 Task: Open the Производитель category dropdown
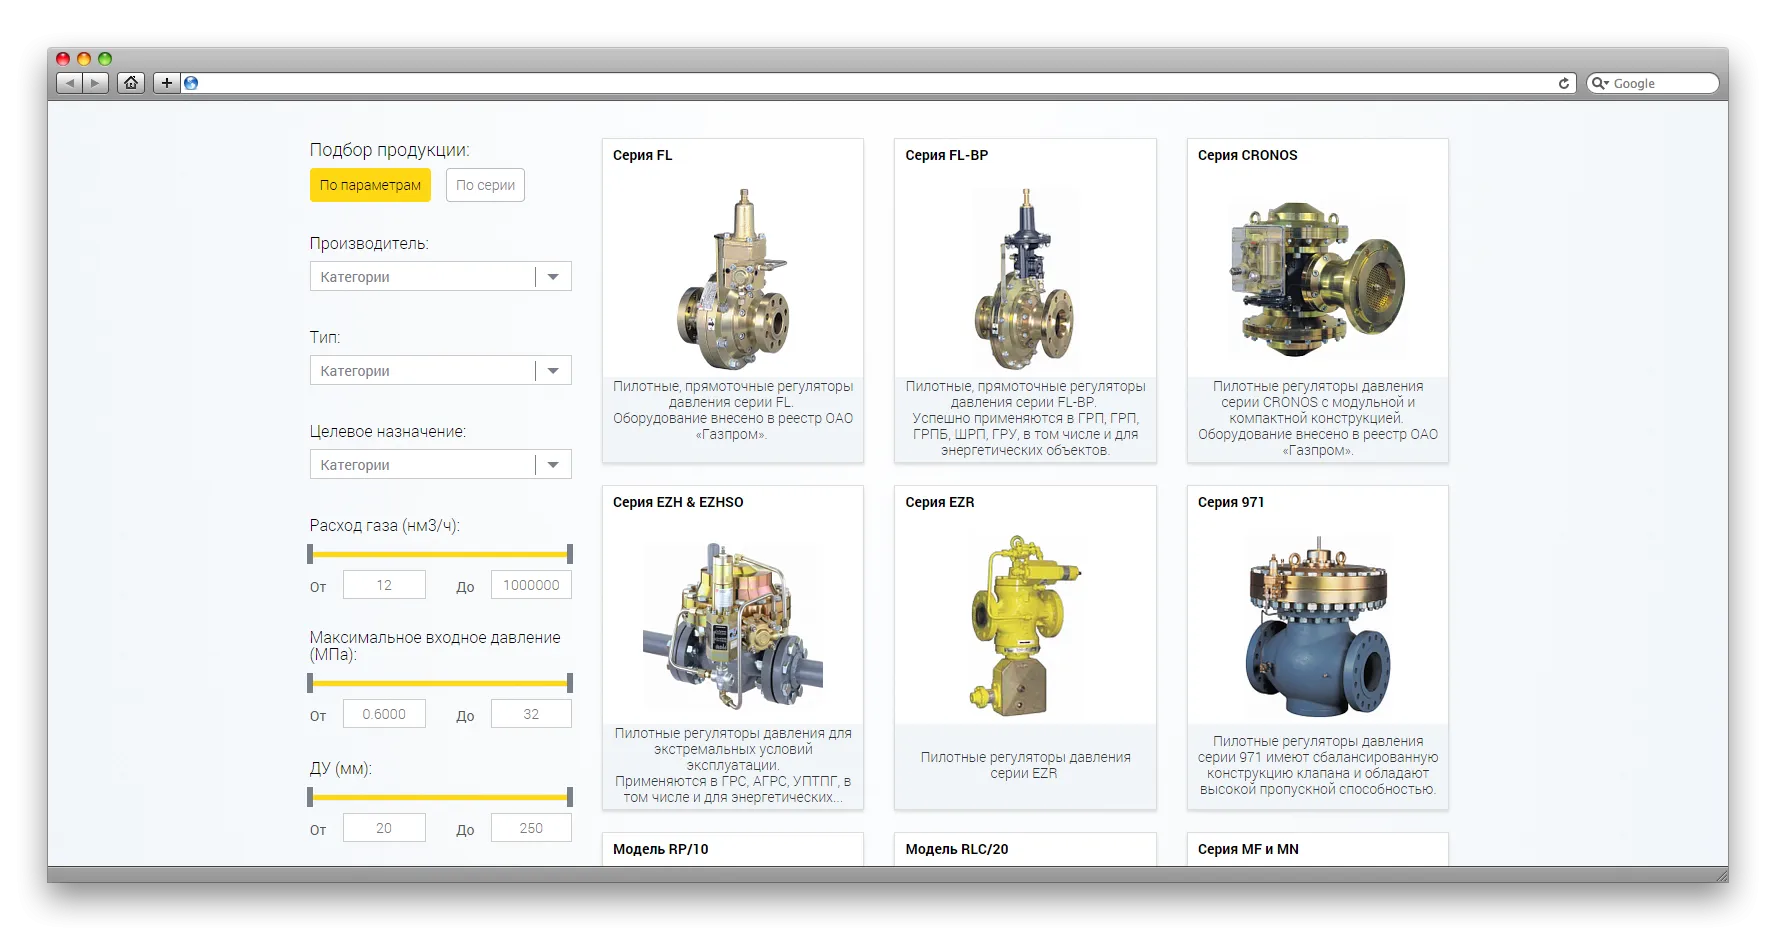coord(441,277)
